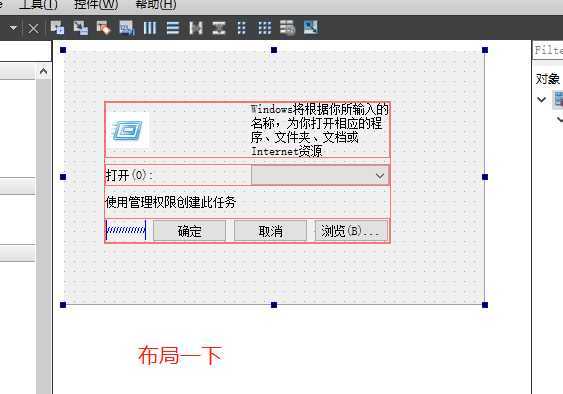
Task: Apply Lay Out Vertically in Splitter
Action: (219, 28)
